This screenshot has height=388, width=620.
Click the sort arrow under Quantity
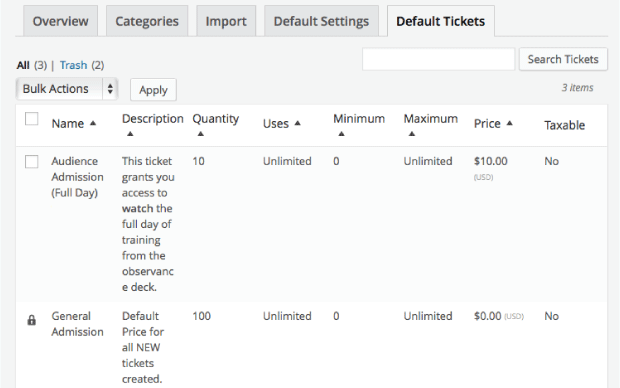click(200, 134)
